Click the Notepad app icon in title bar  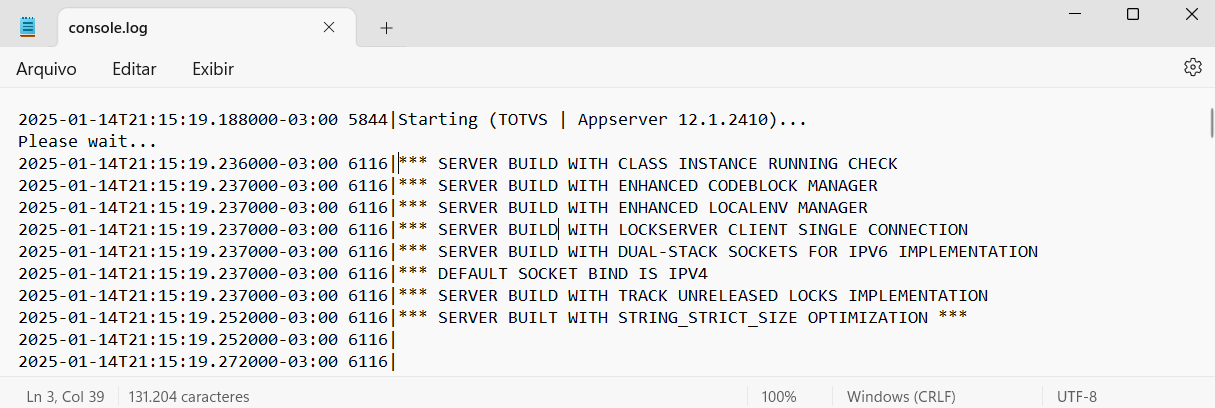tap(28, 27)
